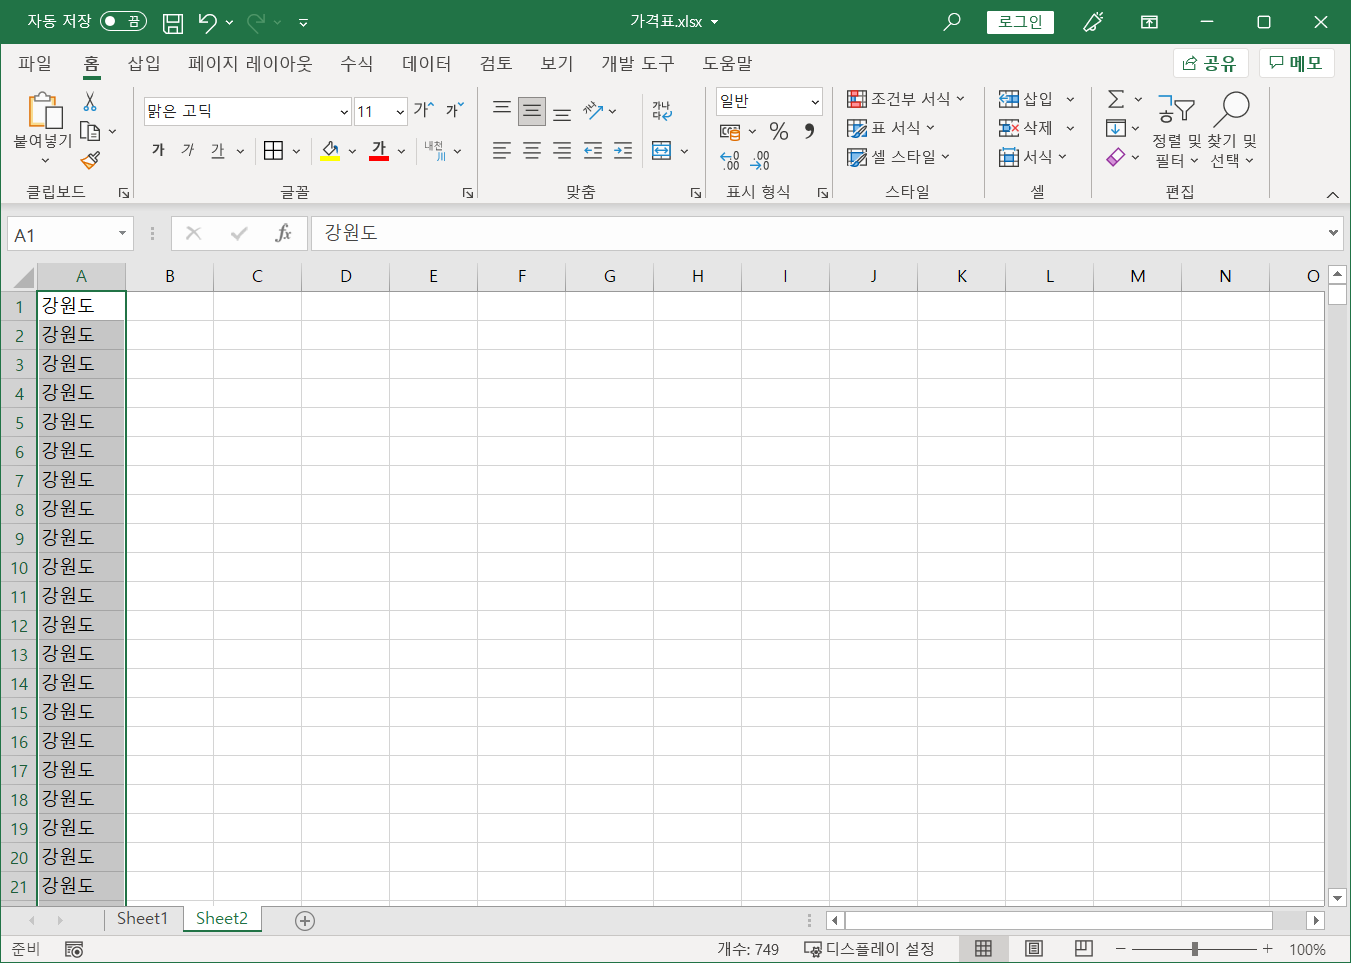Viewport: 1351px width, 963px height.
Task: Switch to the 삽입 ribbon tab
Action: [x=144, y=64]
